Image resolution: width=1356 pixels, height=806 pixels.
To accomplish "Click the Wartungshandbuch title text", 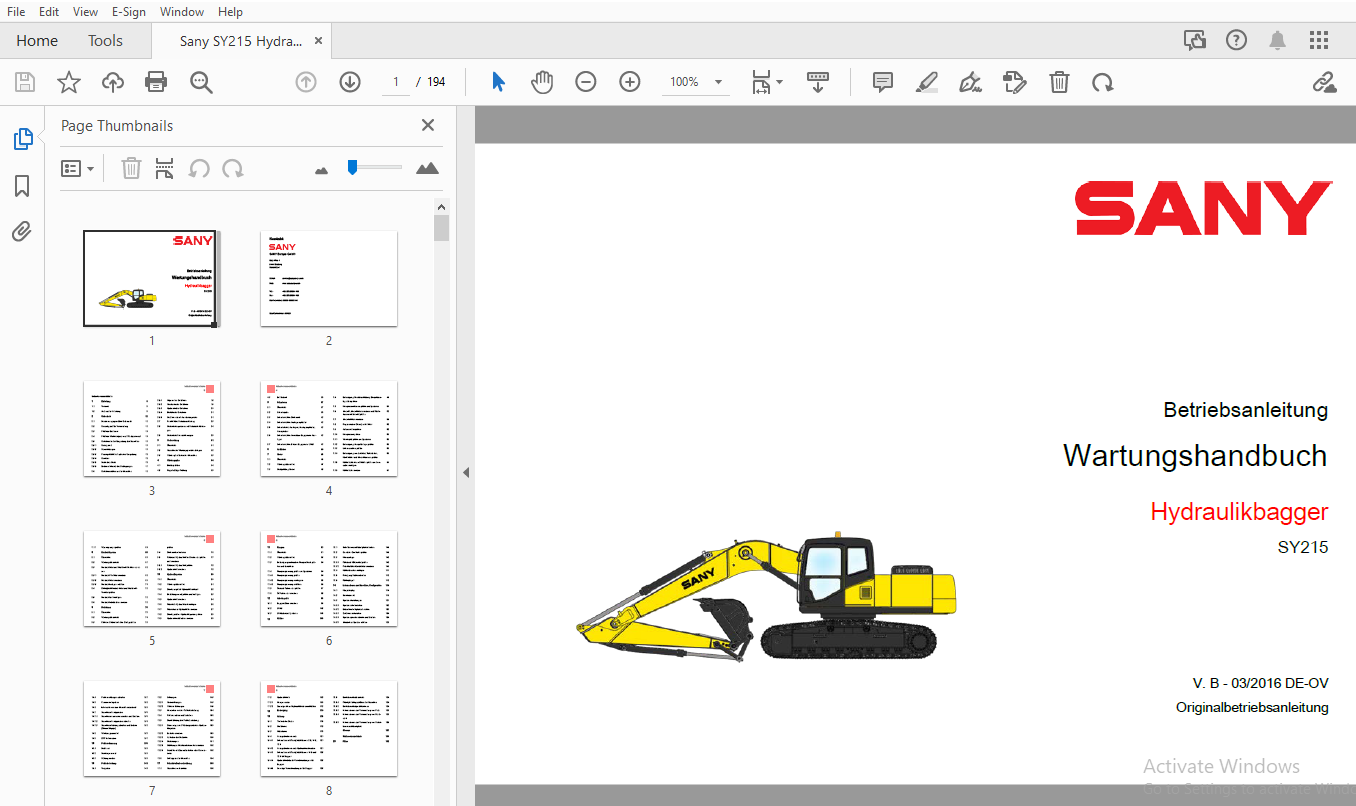I will click(1195, 456).
